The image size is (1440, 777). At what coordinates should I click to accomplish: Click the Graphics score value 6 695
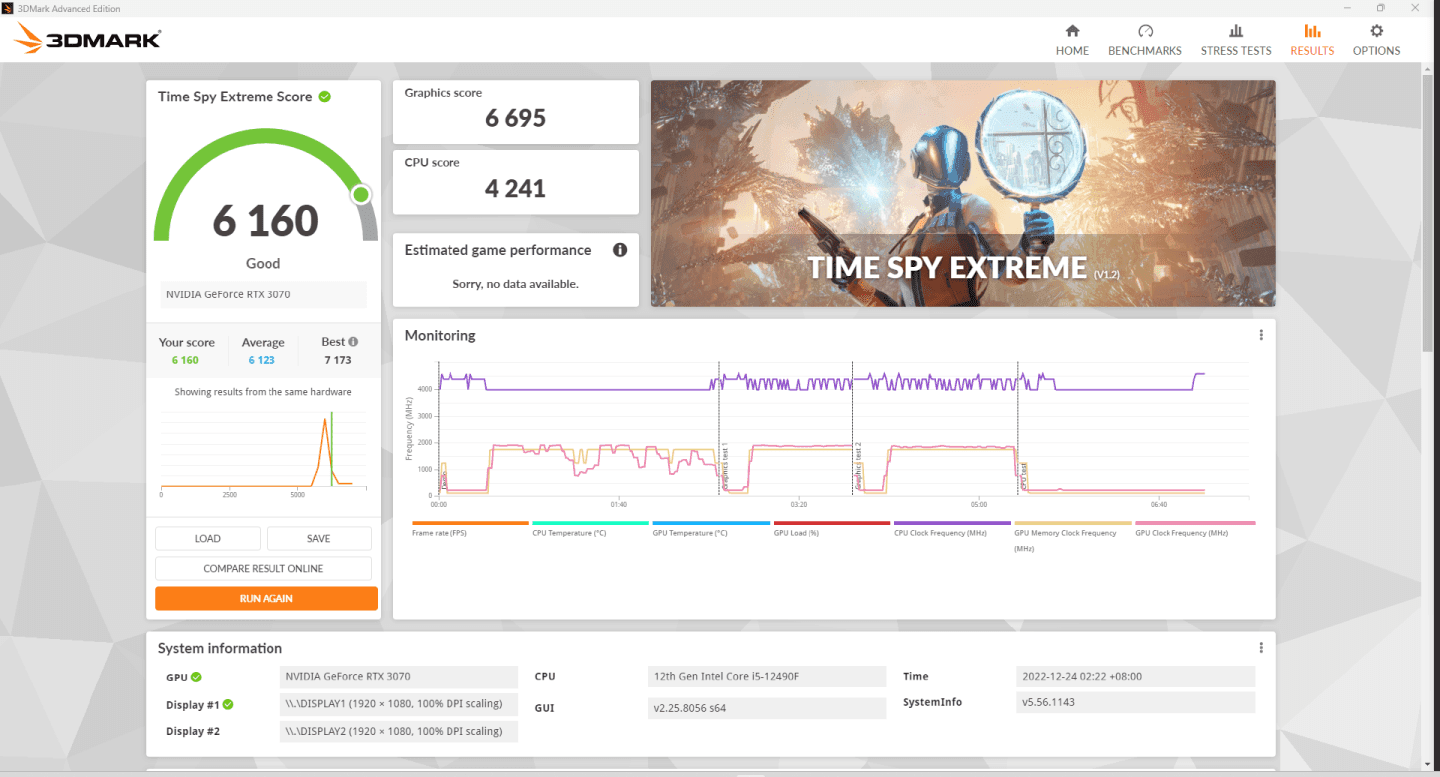(x=516, y=118)
